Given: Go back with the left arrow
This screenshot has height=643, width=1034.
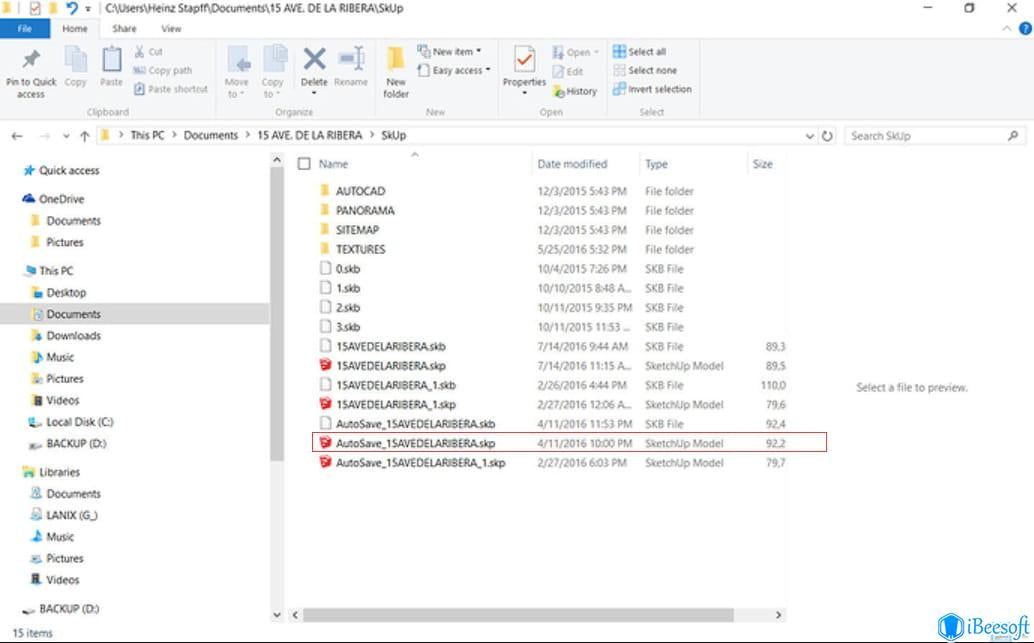Looking at the screenshot, I should [x=17, y=136].
